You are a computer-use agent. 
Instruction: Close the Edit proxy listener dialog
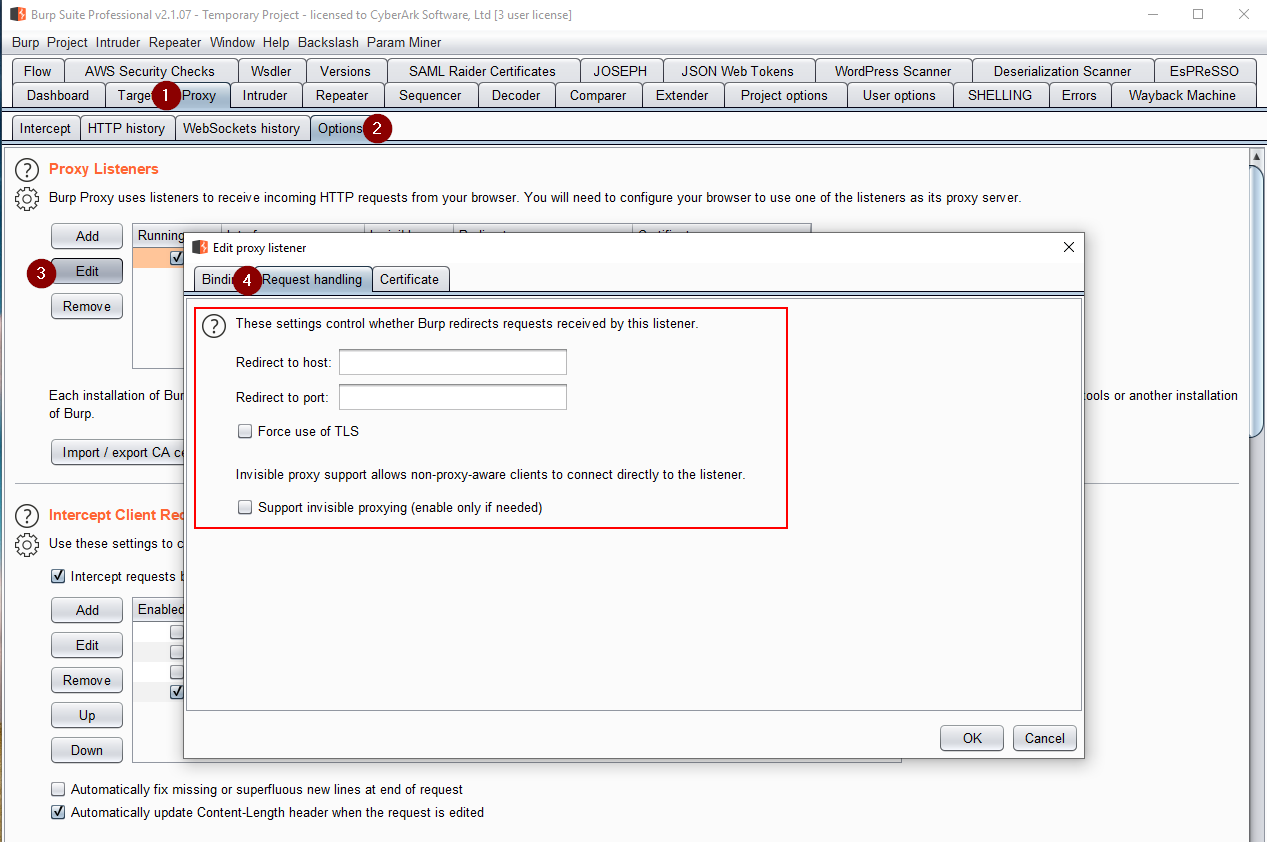(x=1068, y=247)
